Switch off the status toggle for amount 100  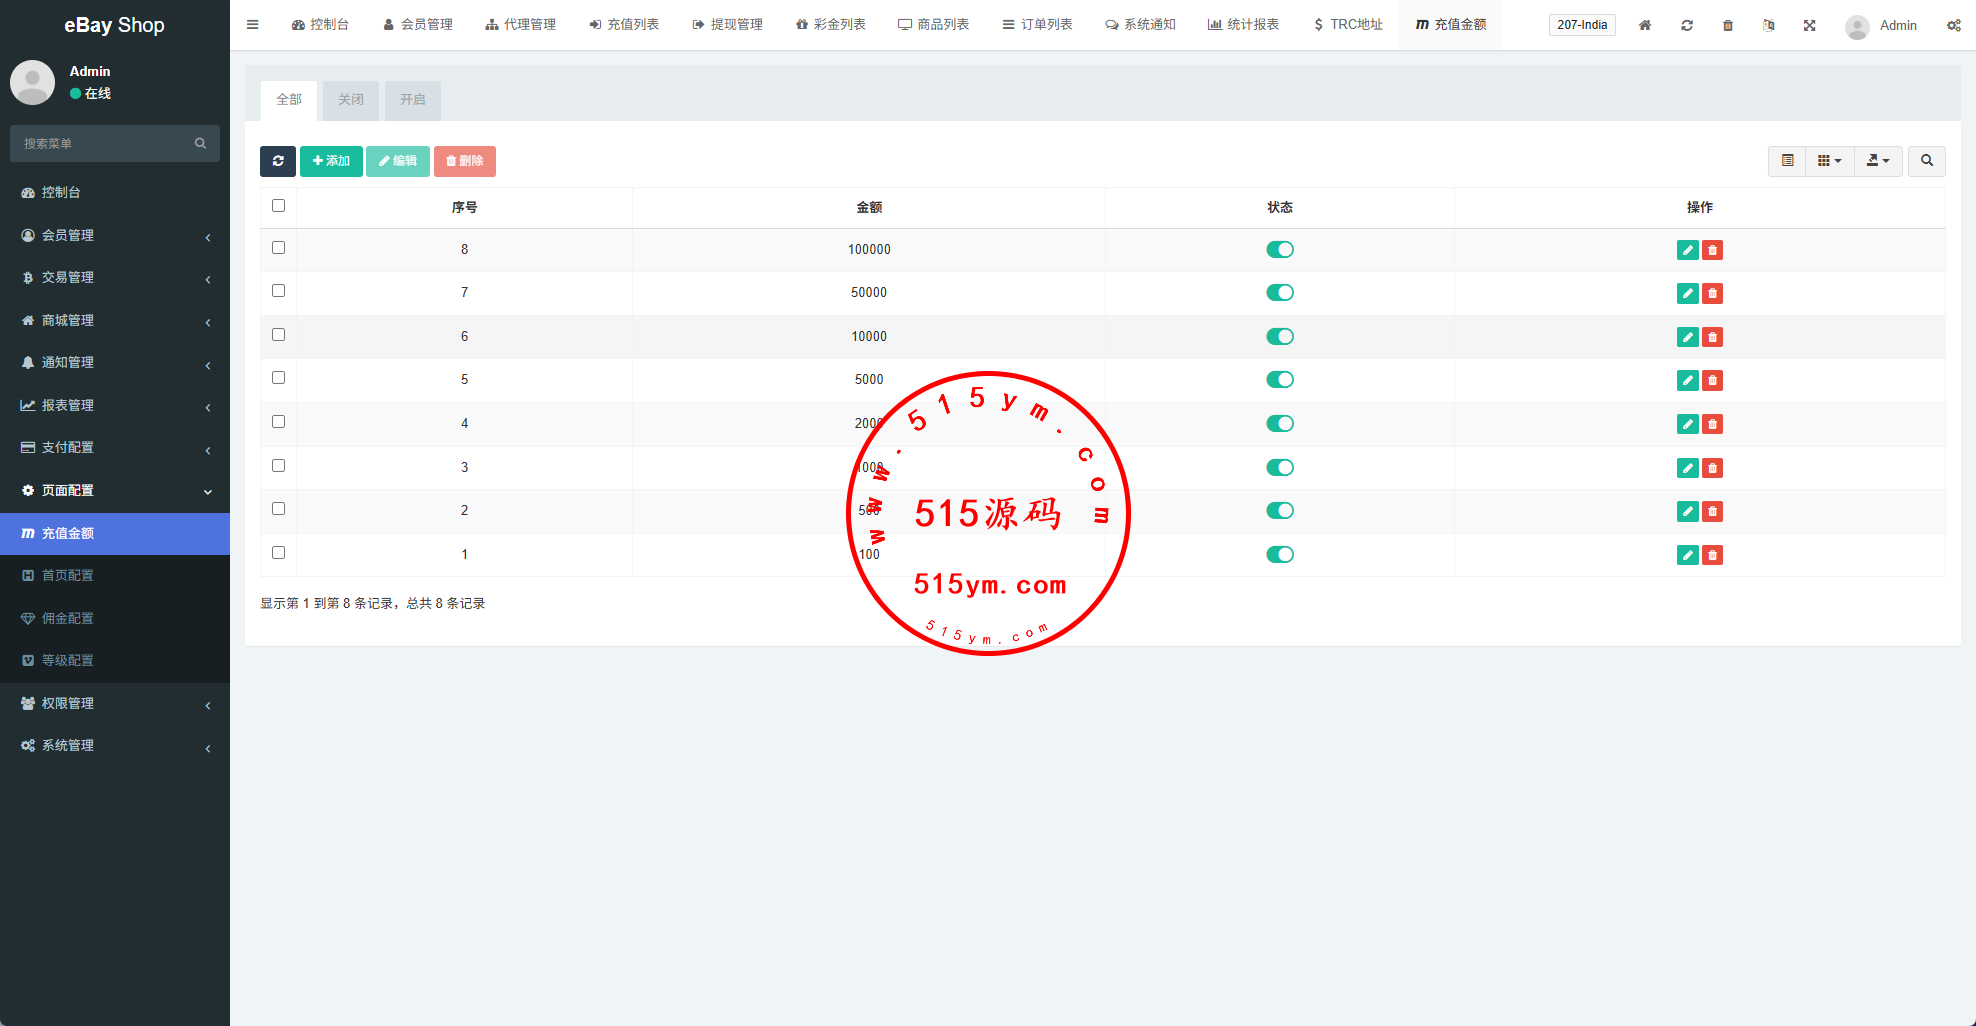1279,555
